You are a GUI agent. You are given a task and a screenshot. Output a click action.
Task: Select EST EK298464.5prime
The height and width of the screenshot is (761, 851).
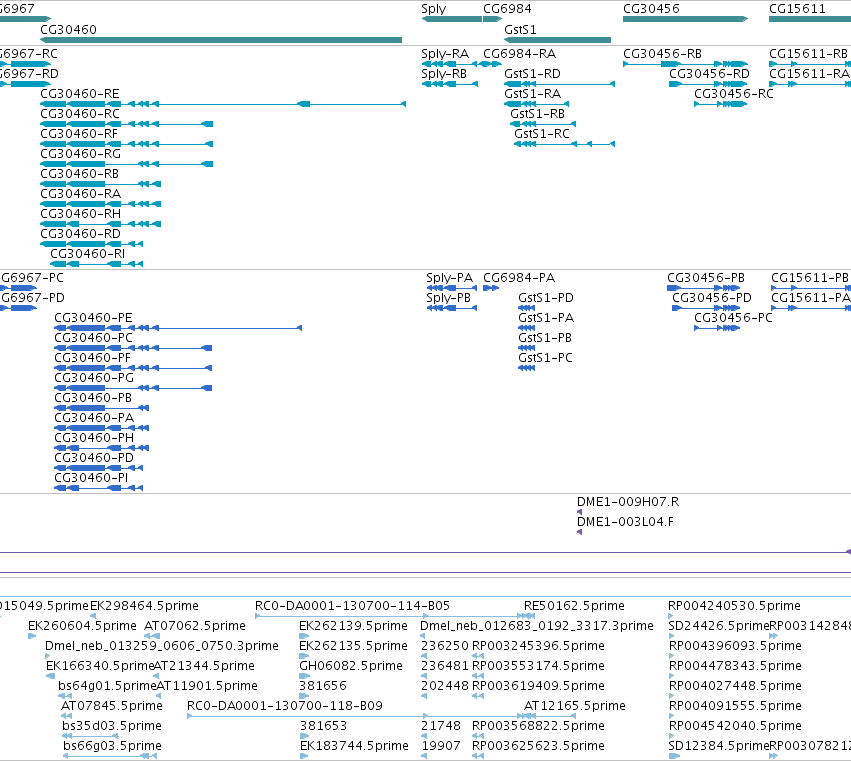click(144, 606)
